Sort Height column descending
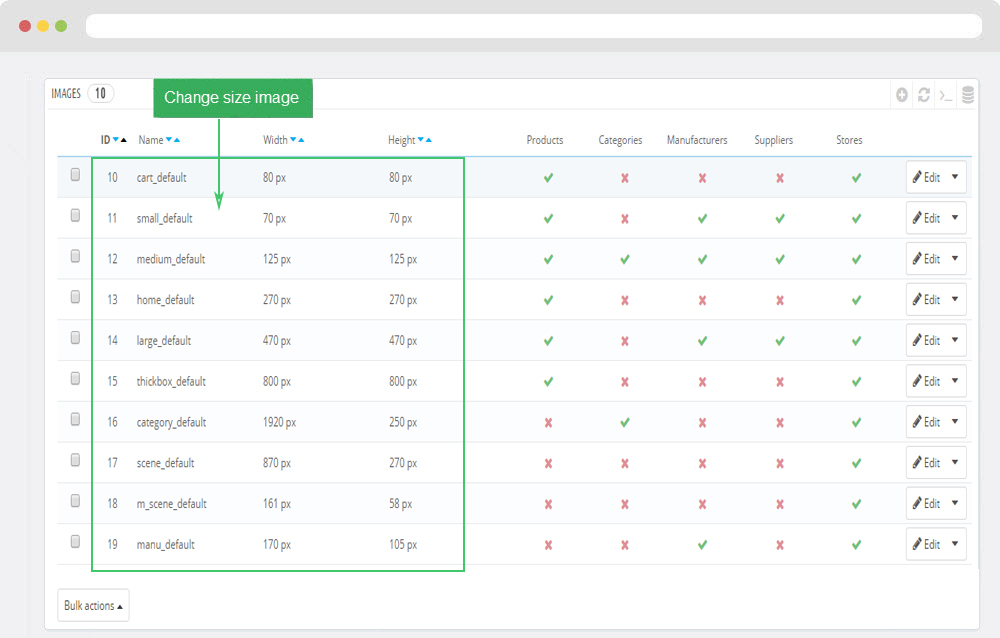Image resolution: width=1000 pixels, height=638 pixels. pos(421,140)
